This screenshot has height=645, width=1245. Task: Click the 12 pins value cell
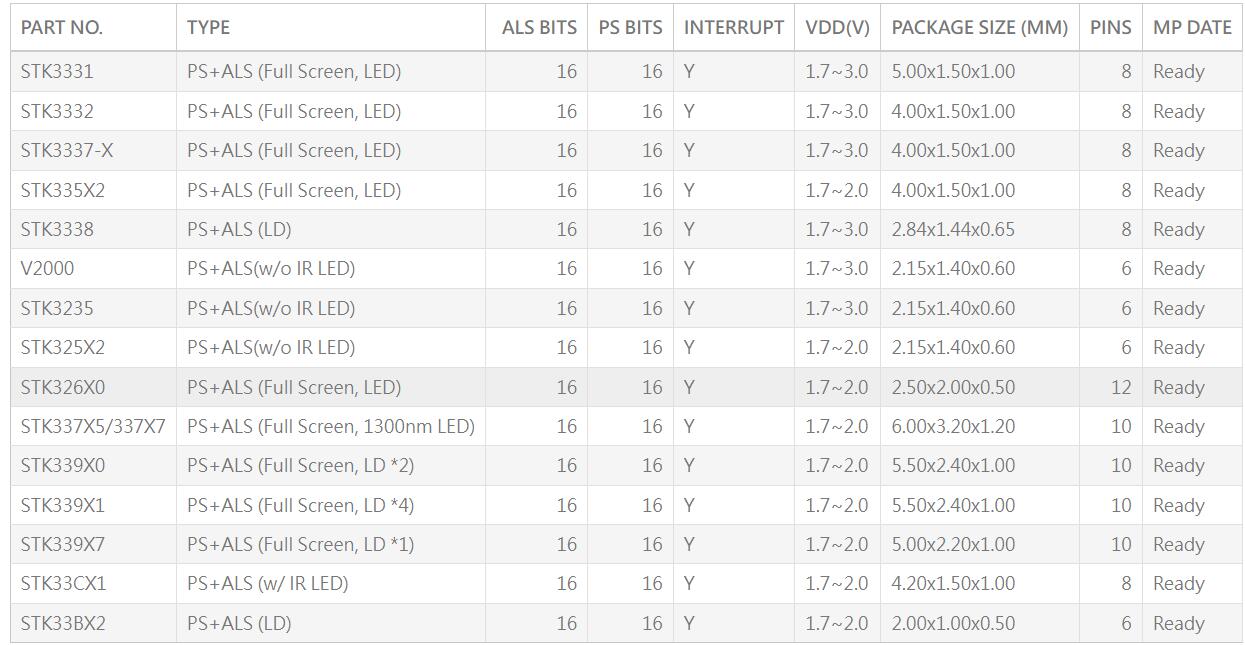pos(1120,387)
